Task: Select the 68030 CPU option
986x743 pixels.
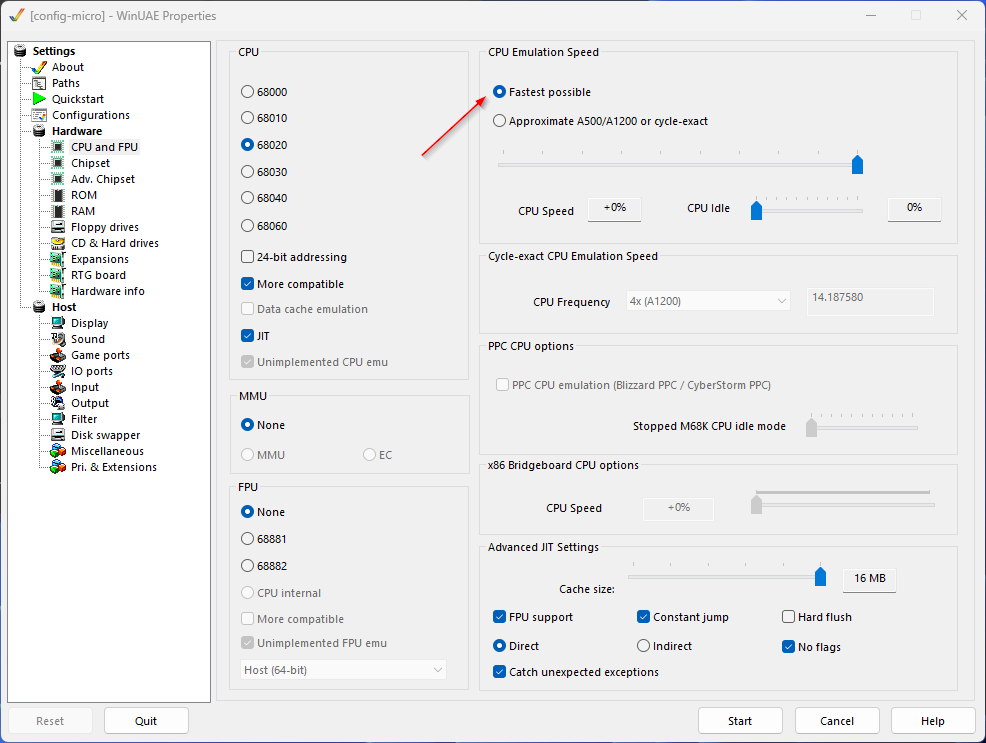Action: point(248,172)
